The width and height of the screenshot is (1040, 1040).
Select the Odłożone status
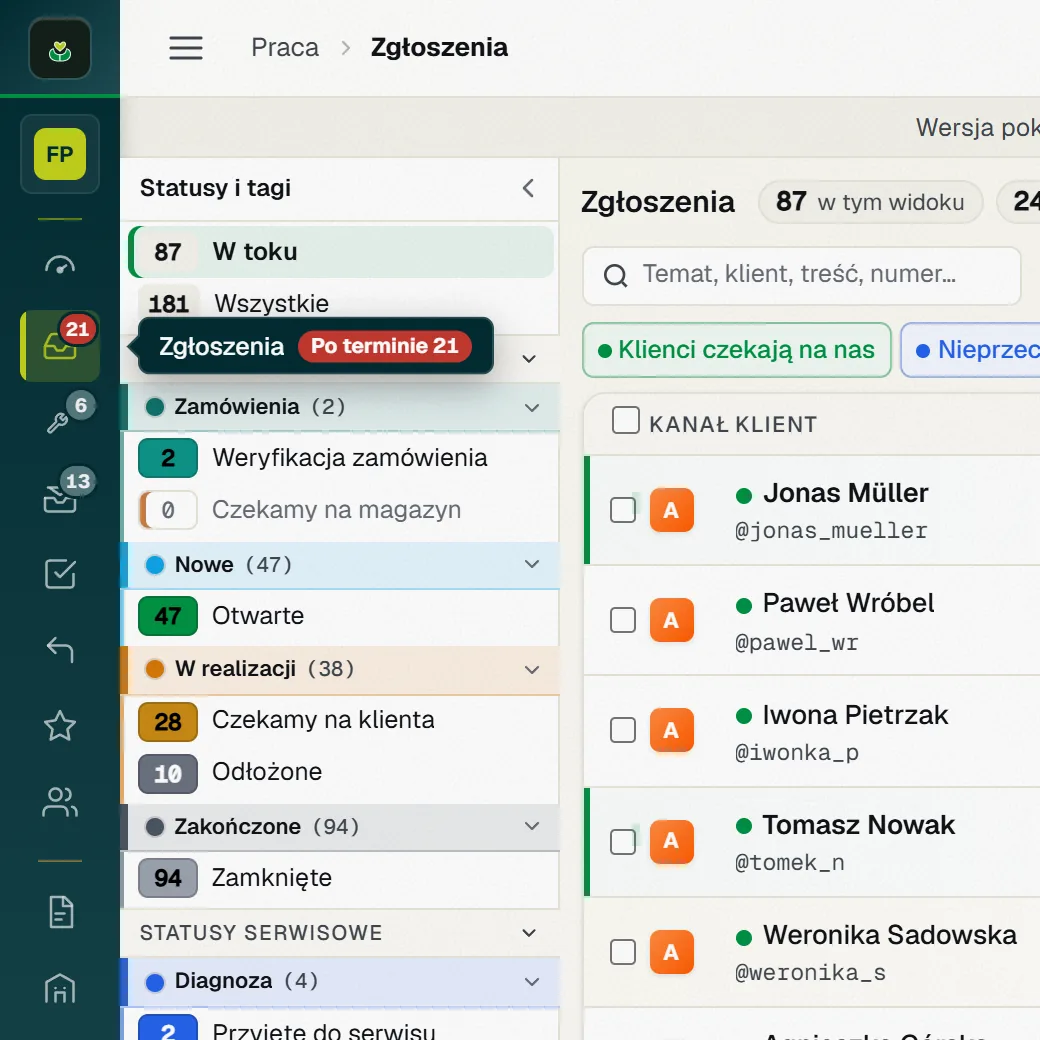(341, 773)
